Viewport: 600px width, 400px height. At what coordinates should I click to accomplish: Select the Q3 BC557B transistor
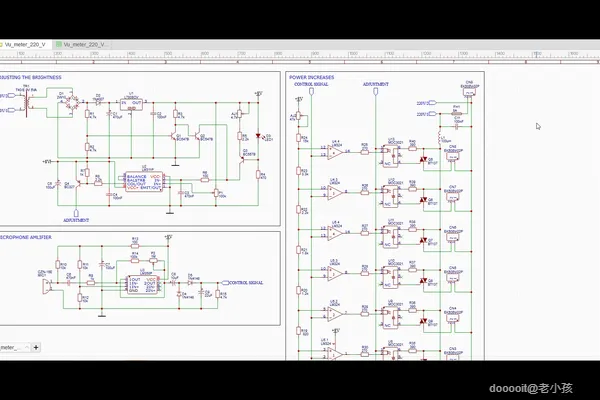242,159
